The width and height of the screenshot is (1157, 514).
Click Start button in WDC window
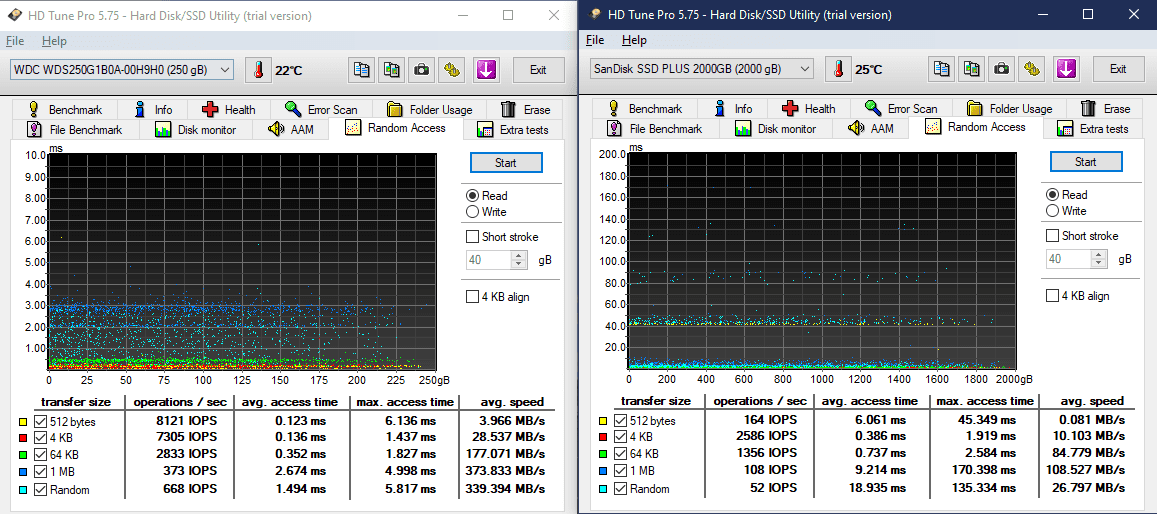point(506,163)
